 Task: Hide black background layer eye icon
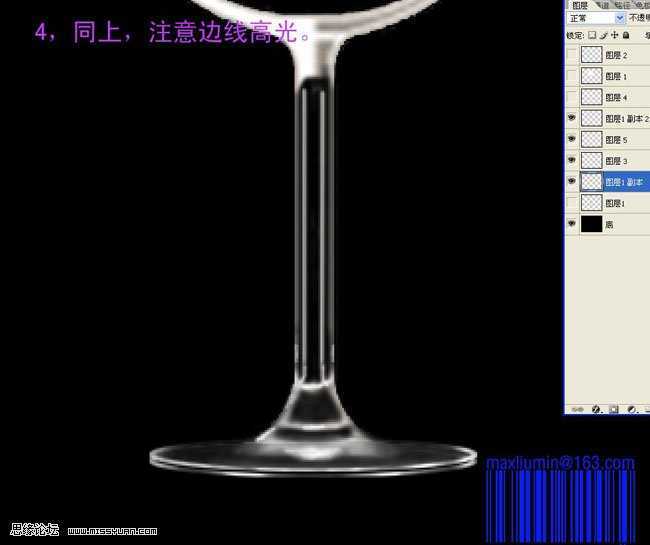572,224
